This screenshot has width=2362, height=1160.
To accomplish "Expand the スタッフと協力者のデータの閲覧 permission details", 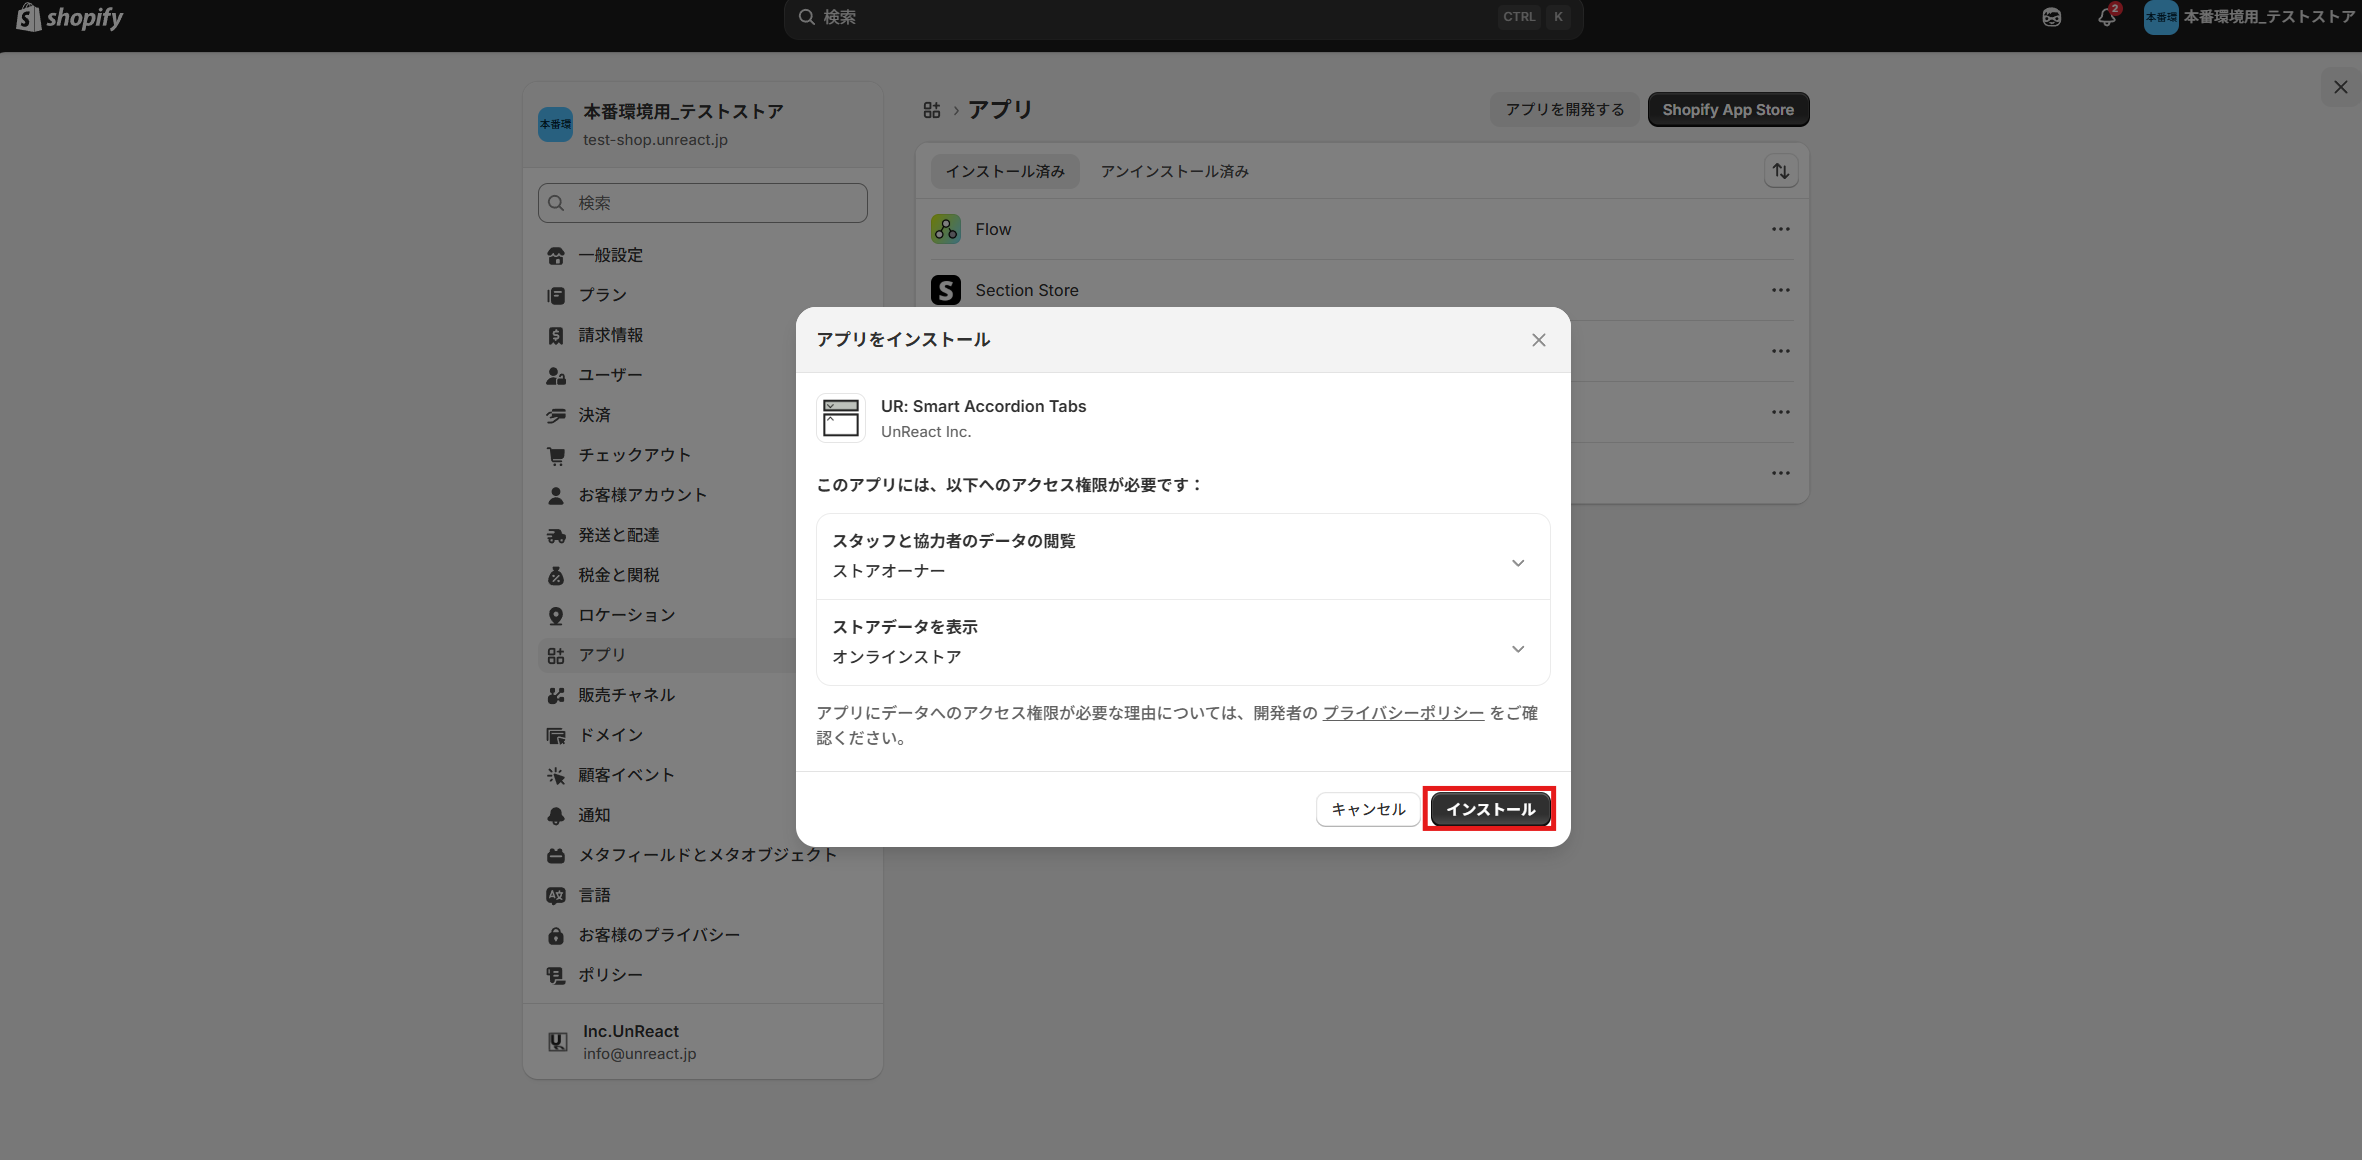I will click(1518, 563).
